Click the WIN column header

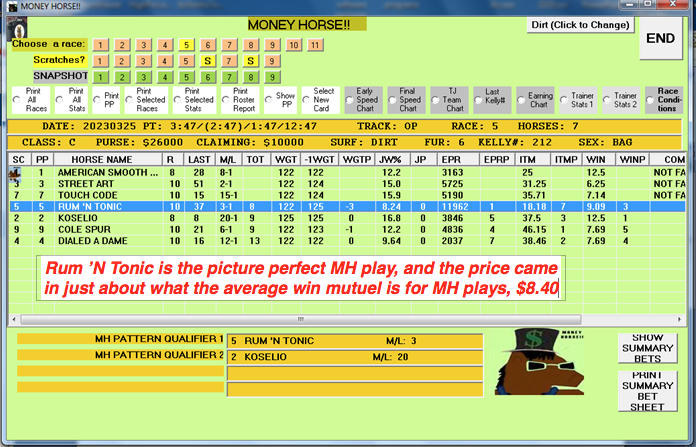599,160
